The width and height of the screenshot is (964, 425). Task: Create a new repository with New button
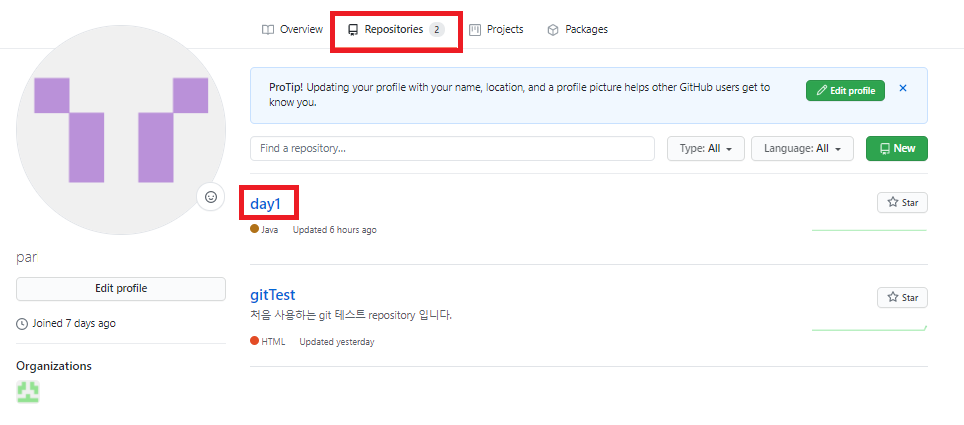[897, 148]
